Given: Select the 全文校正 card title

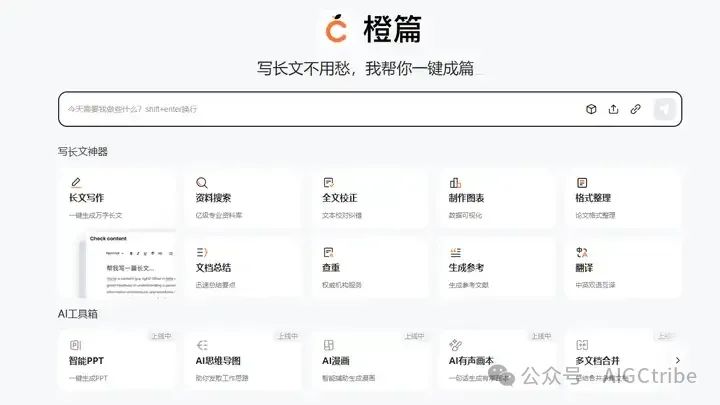Looking at the screenshot, I should click(x=340, y=198).
